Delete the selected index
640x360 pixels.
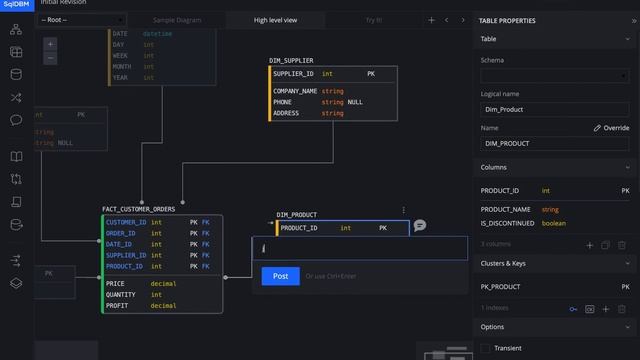click(622, 309)
